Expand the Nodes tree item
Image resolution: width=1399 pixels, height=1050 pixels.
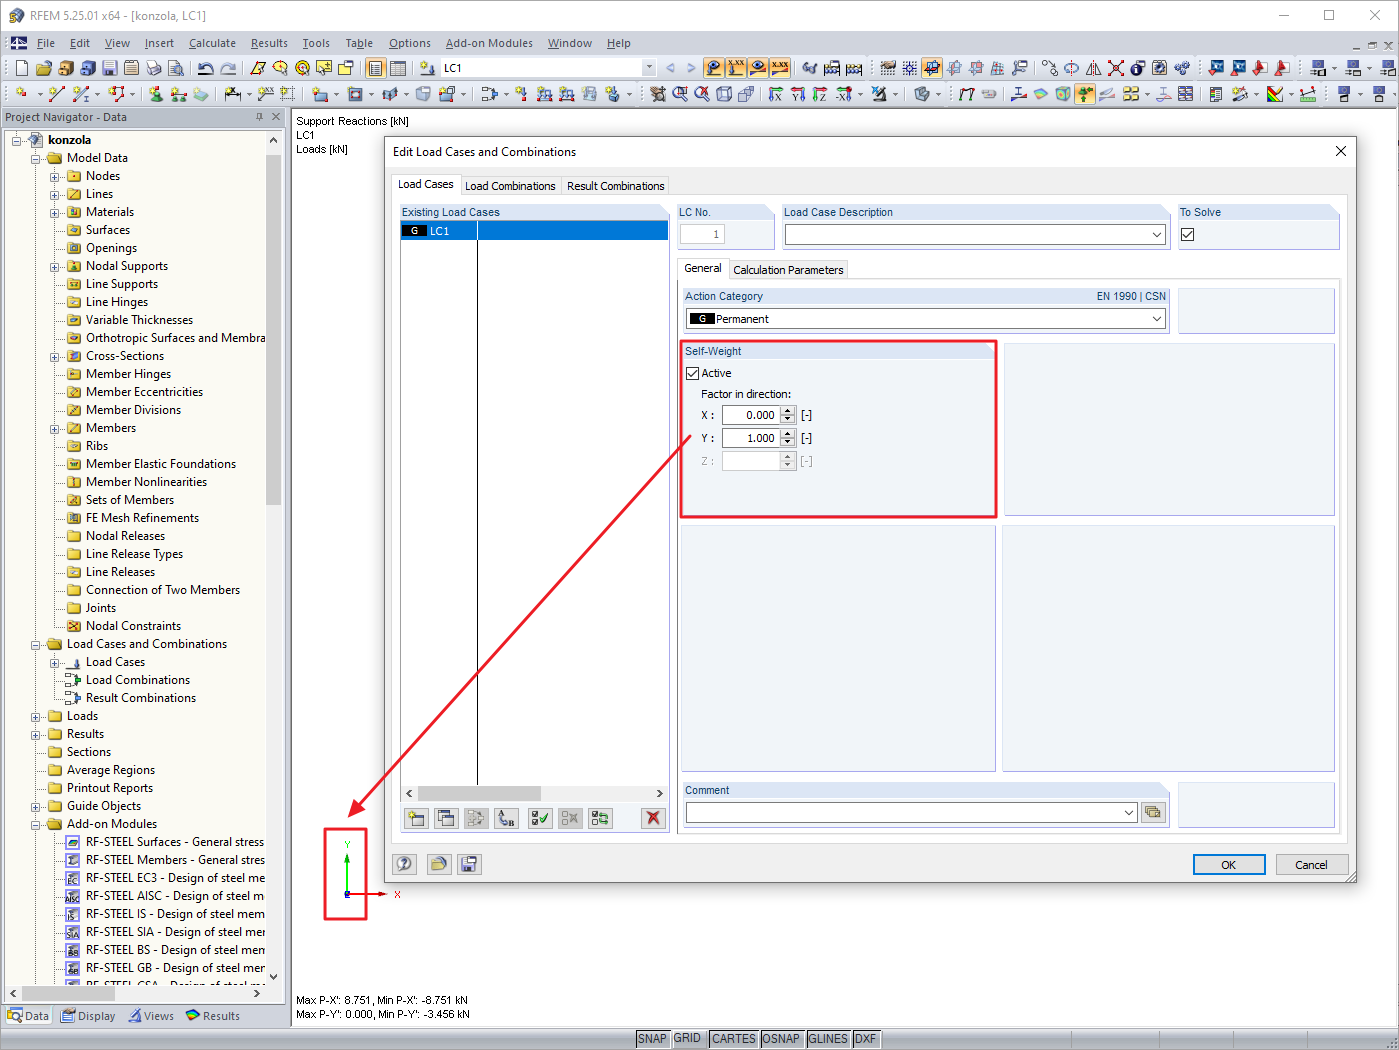pos(55,176)
